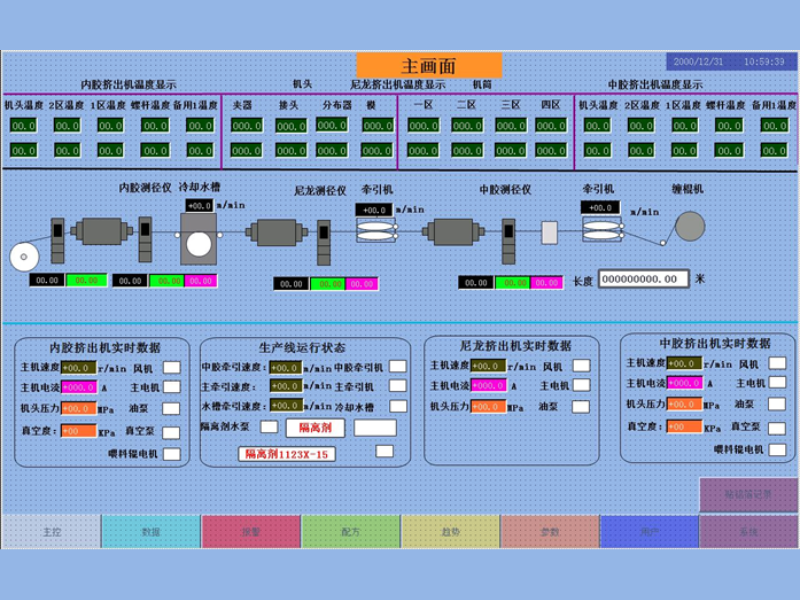Open the blue 用户 user tab
The width and height of the screenshot is (800, 600).
pyautogui.click(x=649, y=532)
